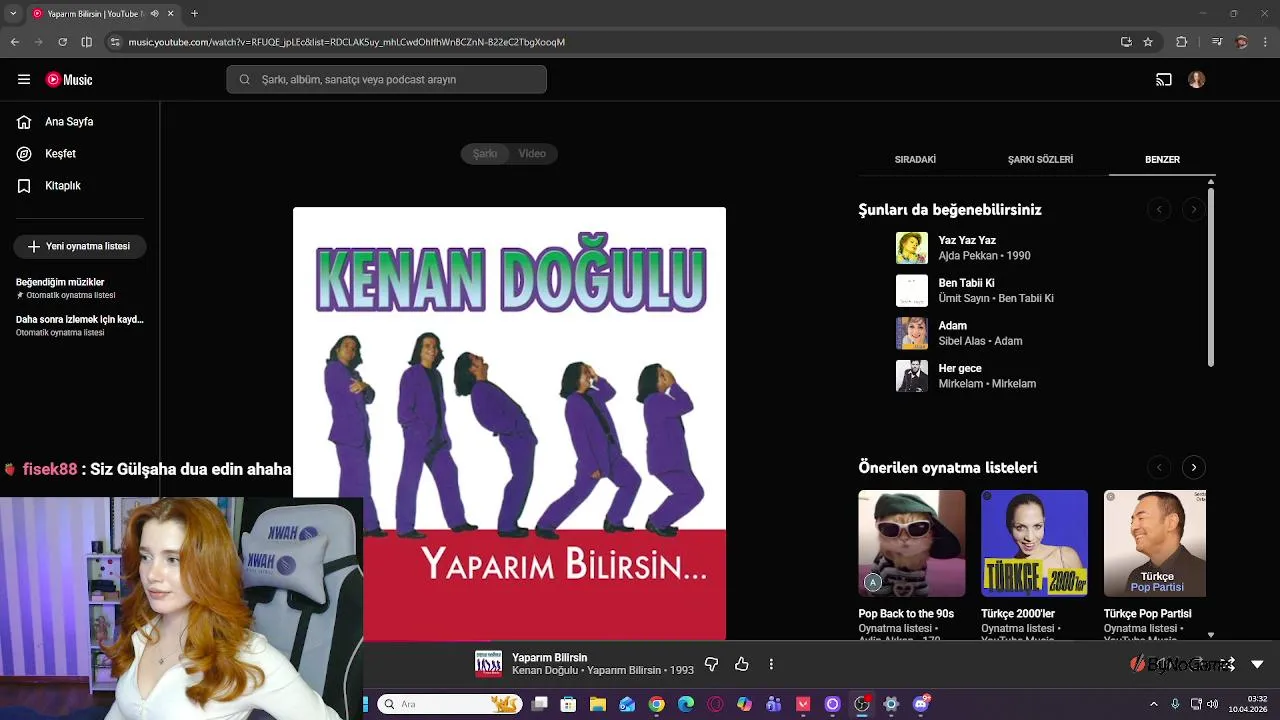Open File Explorer from taskbar
The width and height of the screenshot is (1280, 720).
tap(598, 704)
